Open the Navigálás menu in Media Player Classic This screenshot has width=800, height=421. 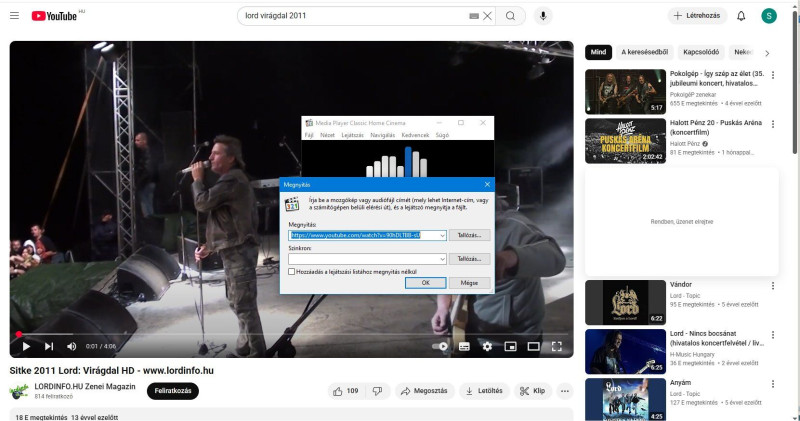pyautogui.click(x=383, y=135)
